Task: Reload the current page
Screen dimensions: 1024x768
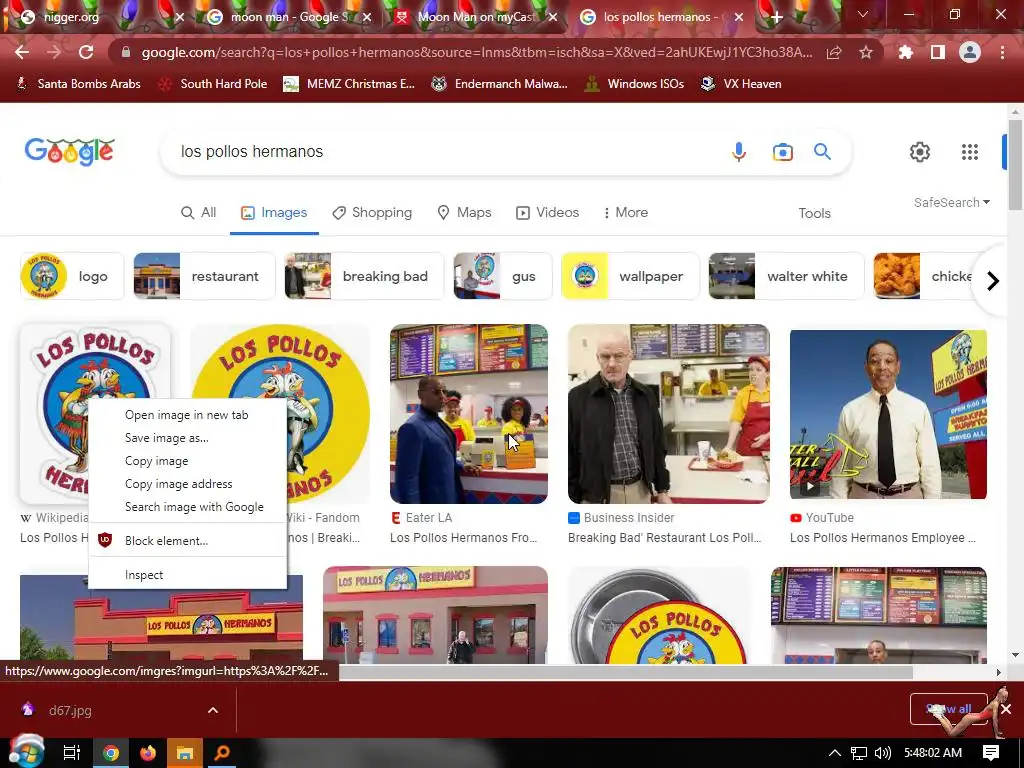Action: [86, 52]
